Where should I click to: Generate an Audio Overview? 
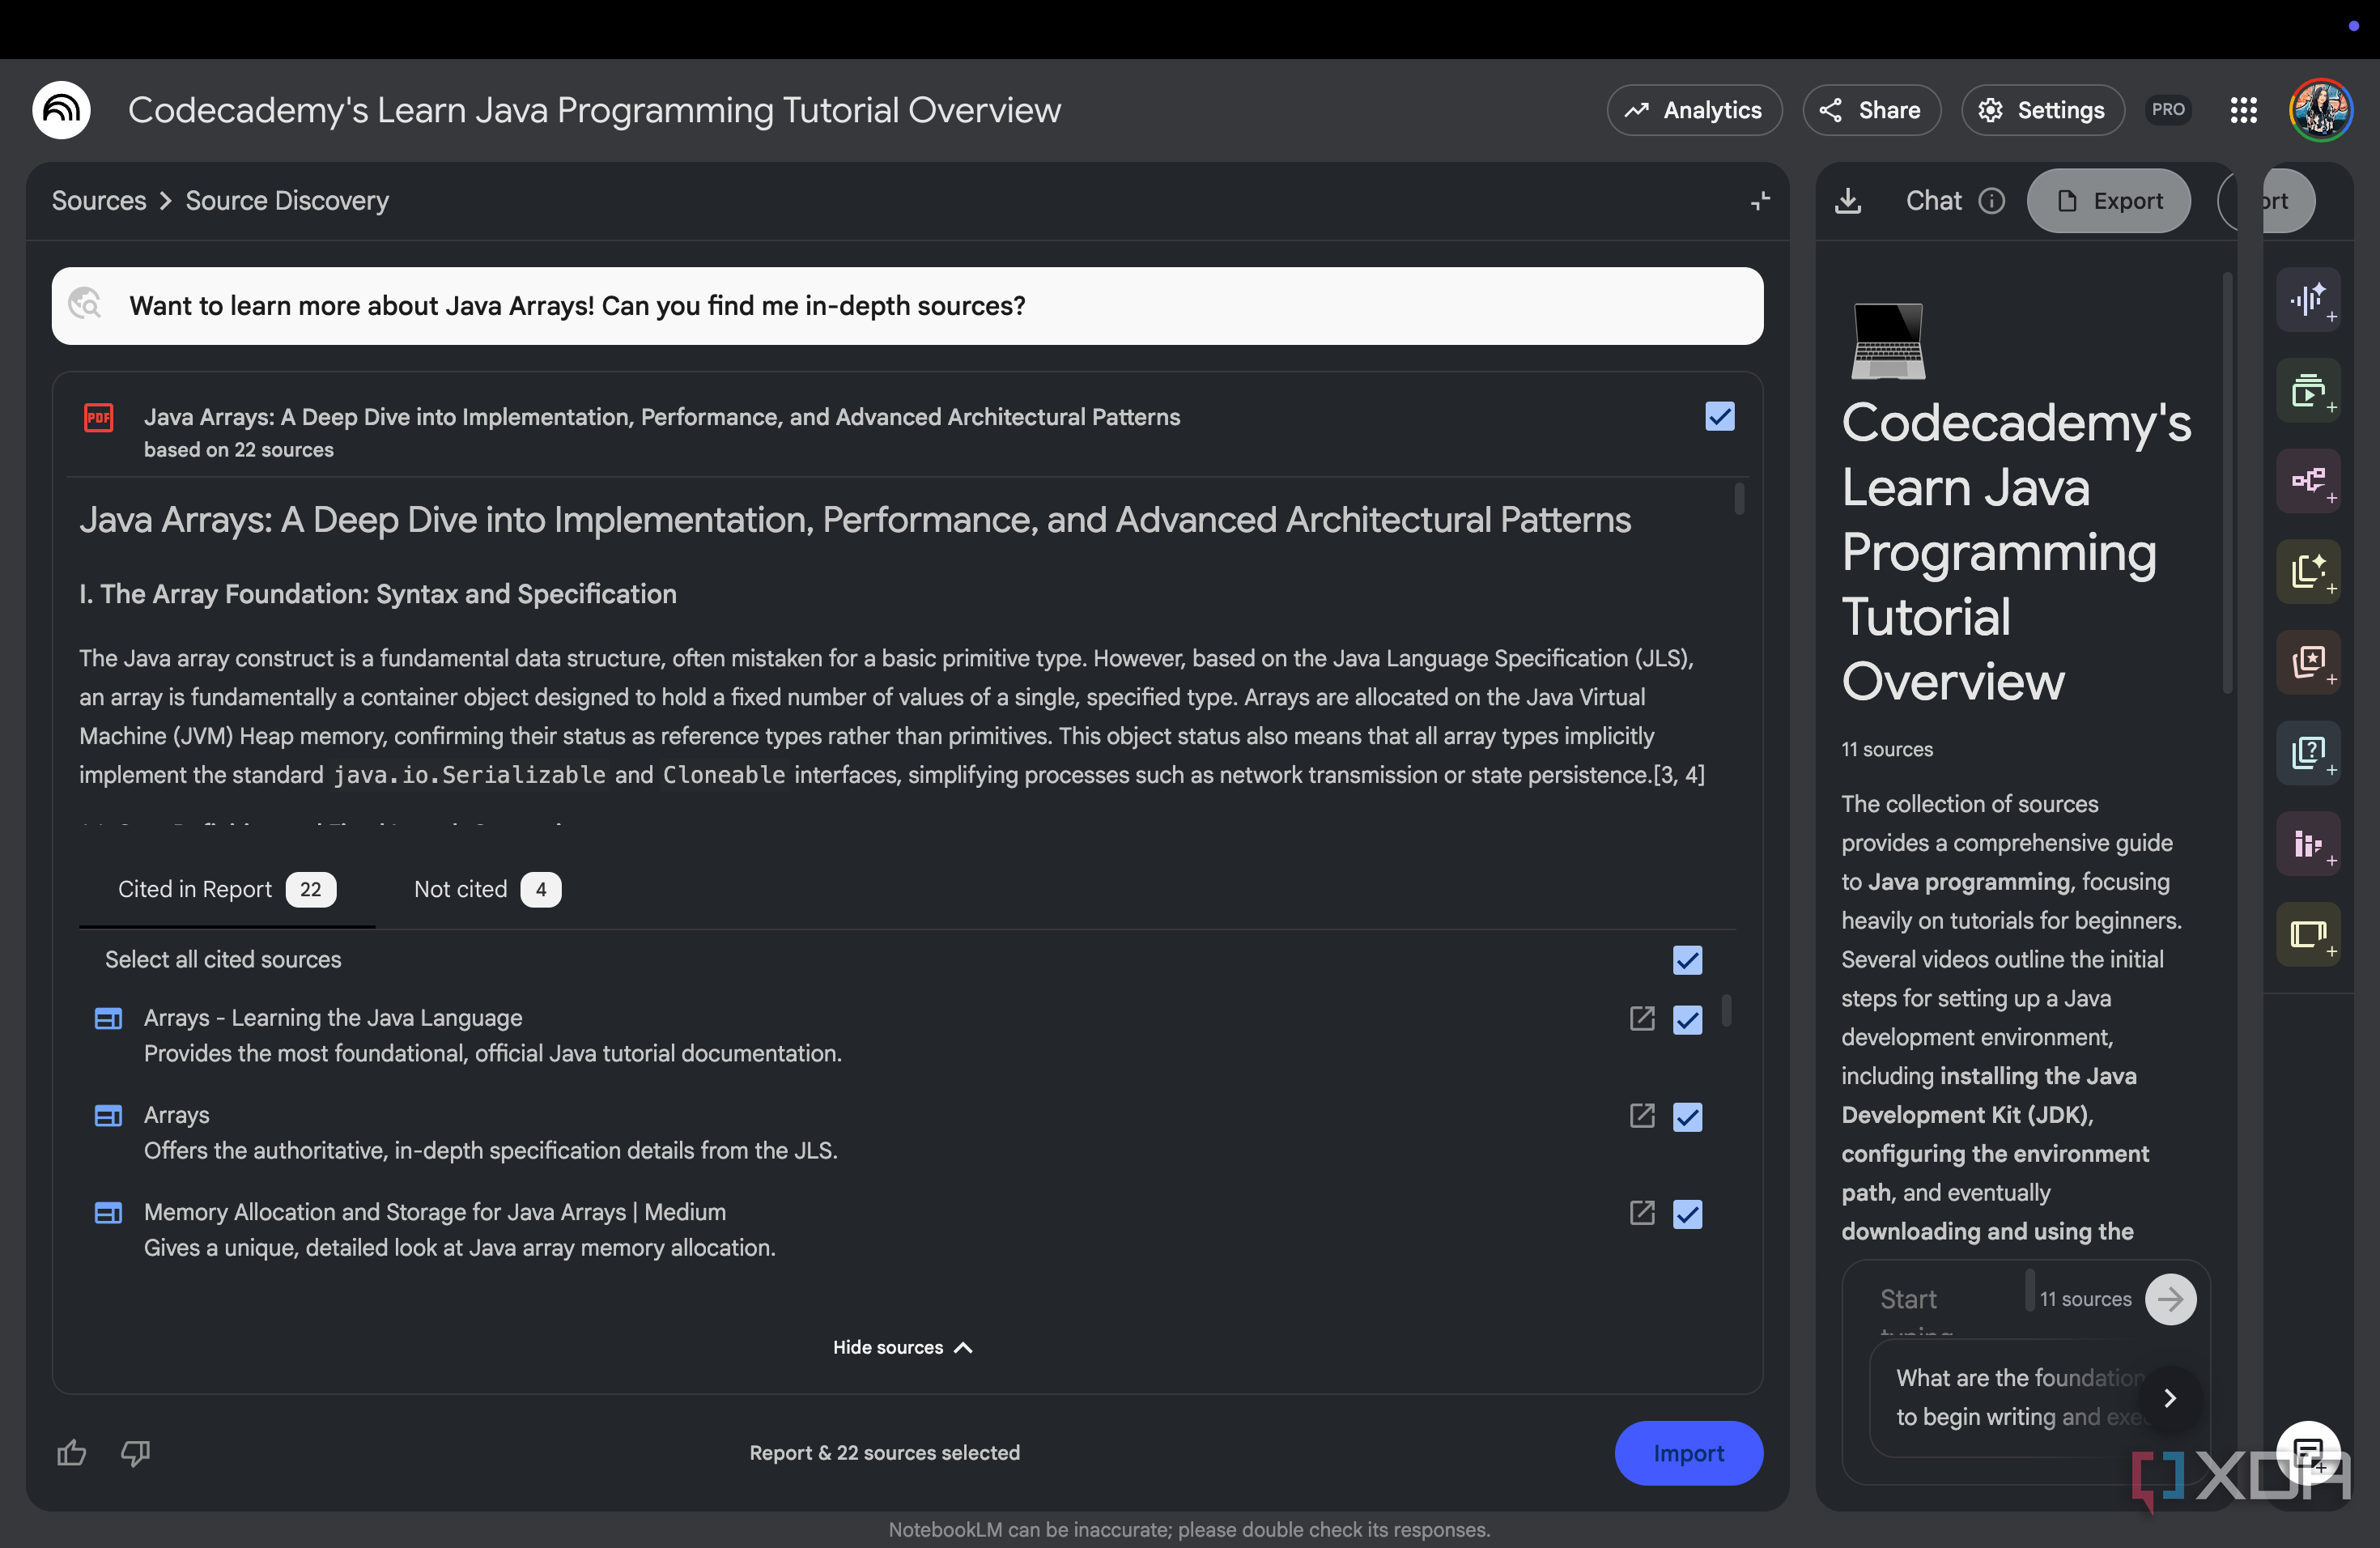[x=2308, y=300]
